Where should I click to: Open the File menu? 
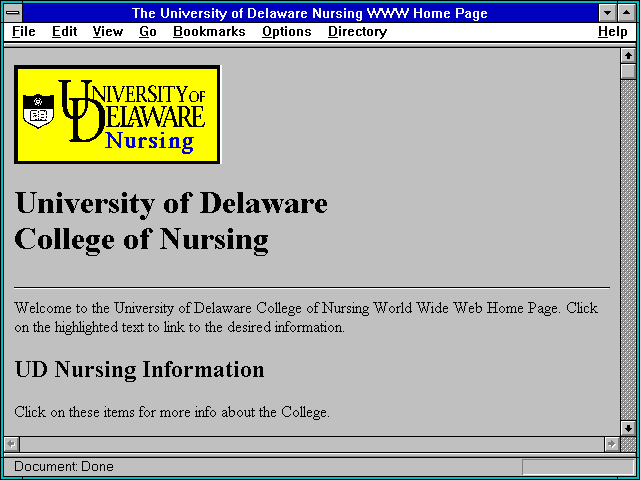24,32
